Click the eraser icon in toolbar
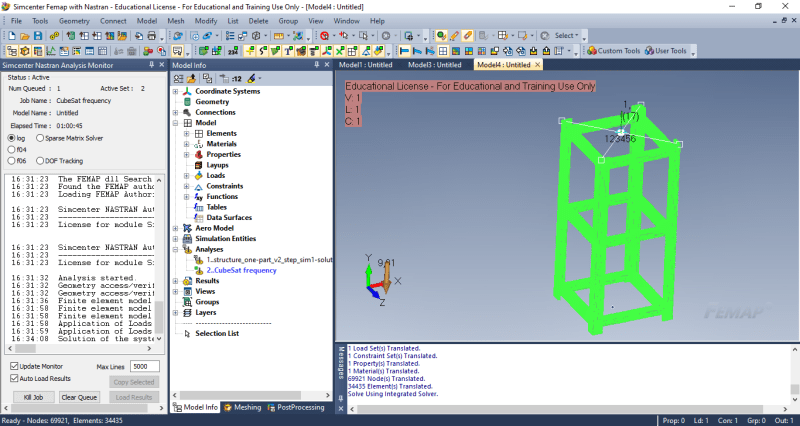800x426 pixels. pyautogui.click(x=467, y=36)
